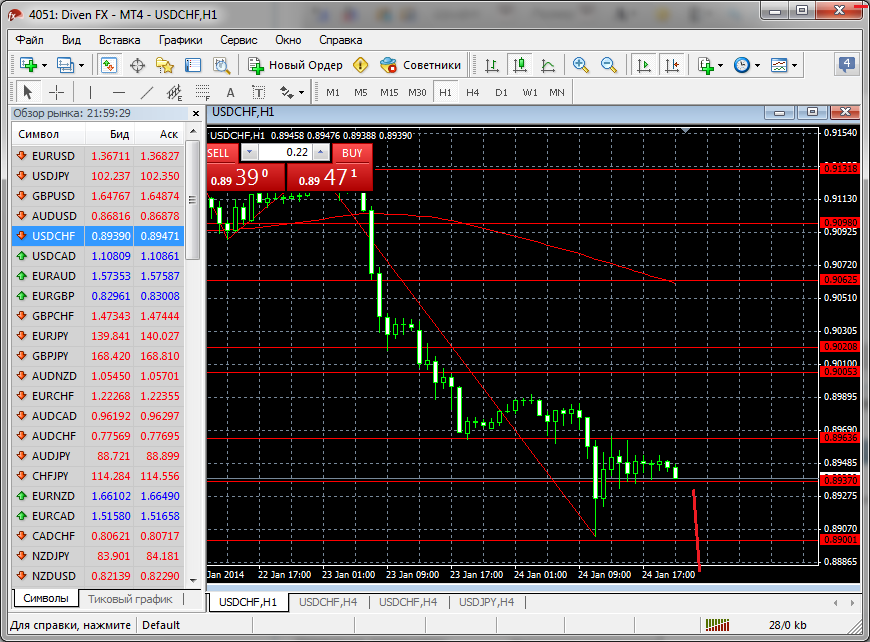
Task: Select the D1 timeframe
Action: (x=502, y=93)
